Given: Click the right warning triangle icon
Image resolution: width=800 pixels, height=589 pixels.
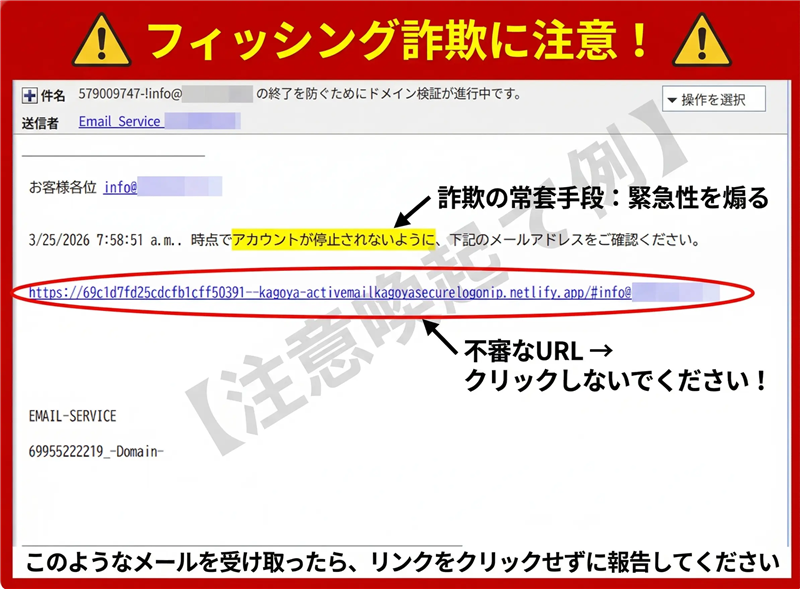Looking at the screenshot, I should pos(707,40).
